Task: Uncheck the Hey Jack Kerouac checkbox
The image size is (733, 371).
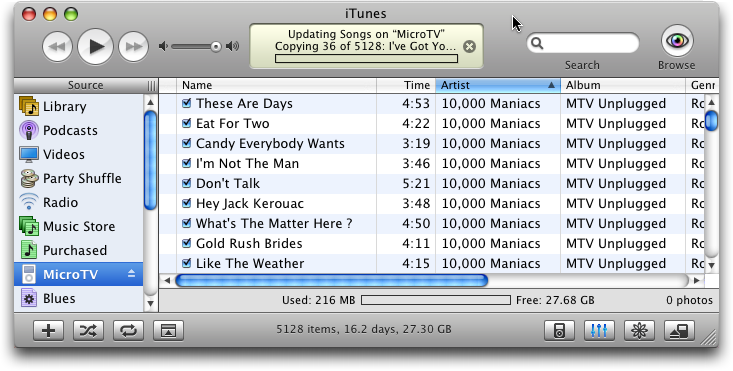Action: tap(187, 203)
